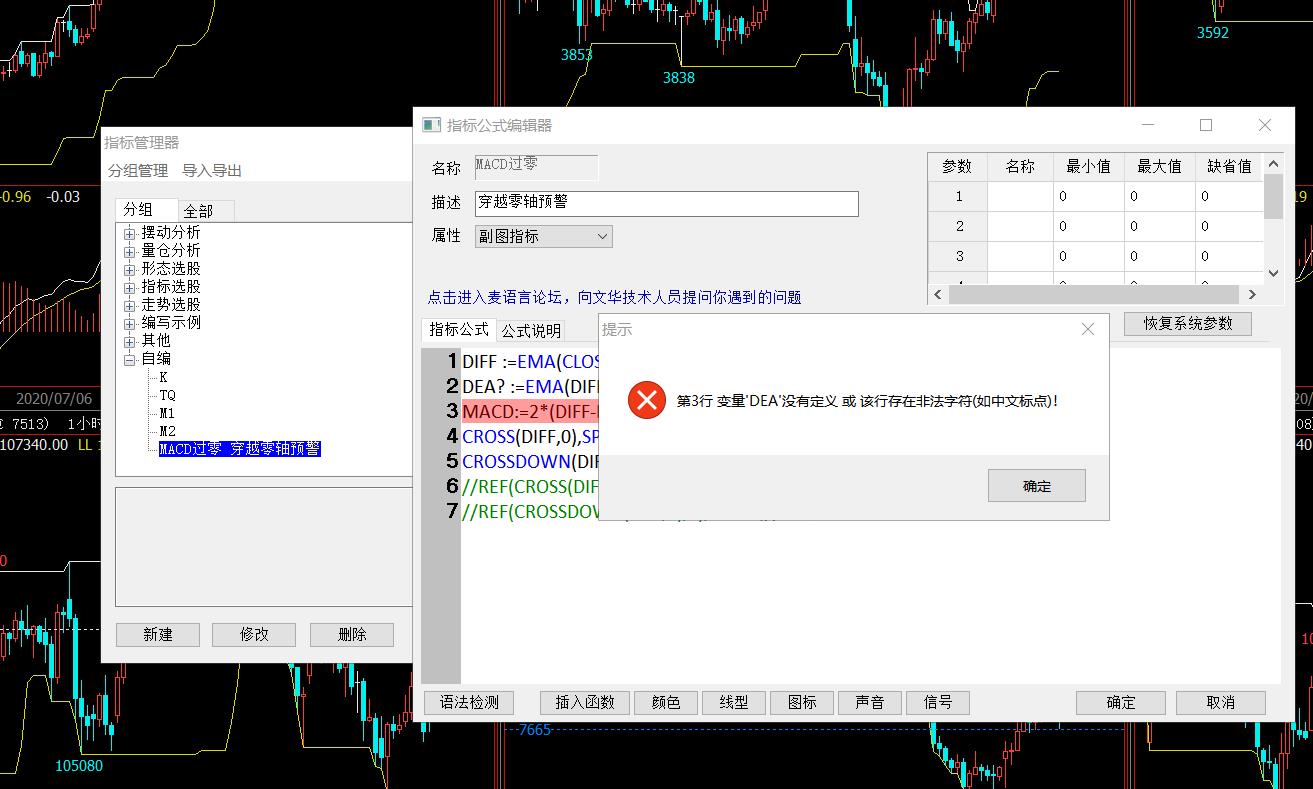Click the 描述 text input field

pyautogui.click(x=666, y=203)
